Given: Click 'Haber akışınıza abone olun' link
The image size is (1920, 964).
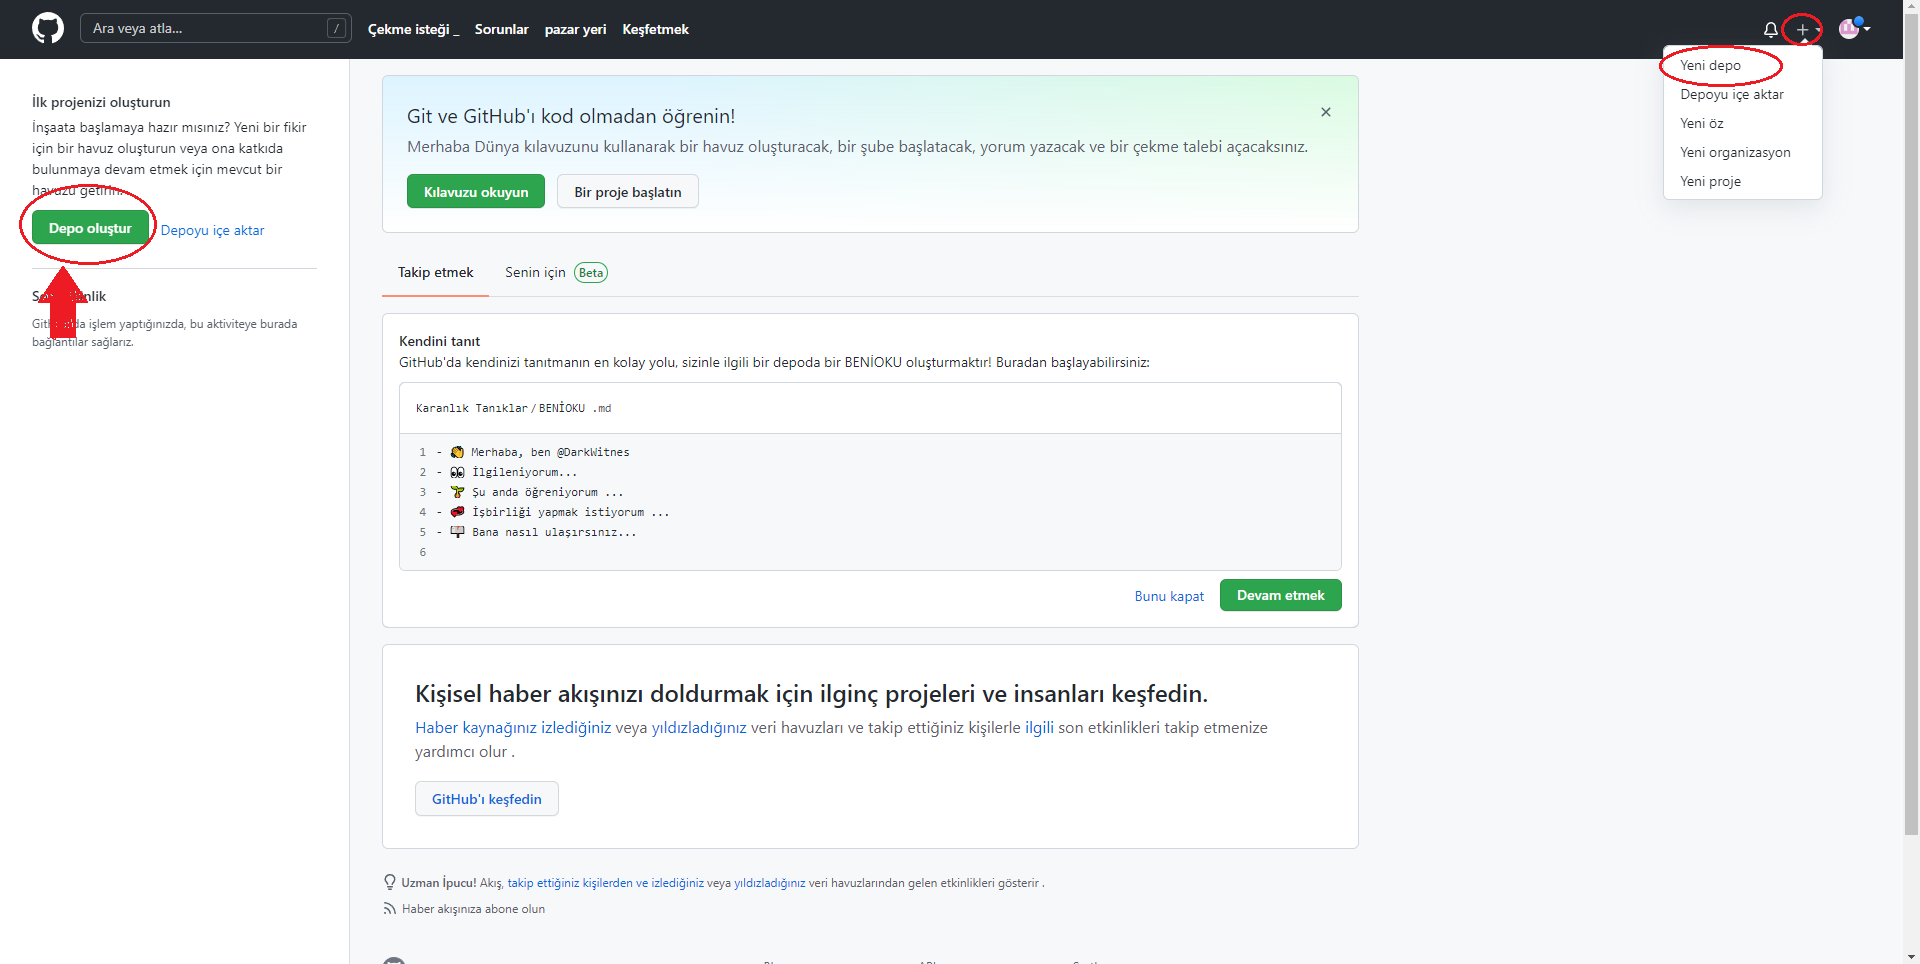Looking at the screenshot, I should (473, 909).
